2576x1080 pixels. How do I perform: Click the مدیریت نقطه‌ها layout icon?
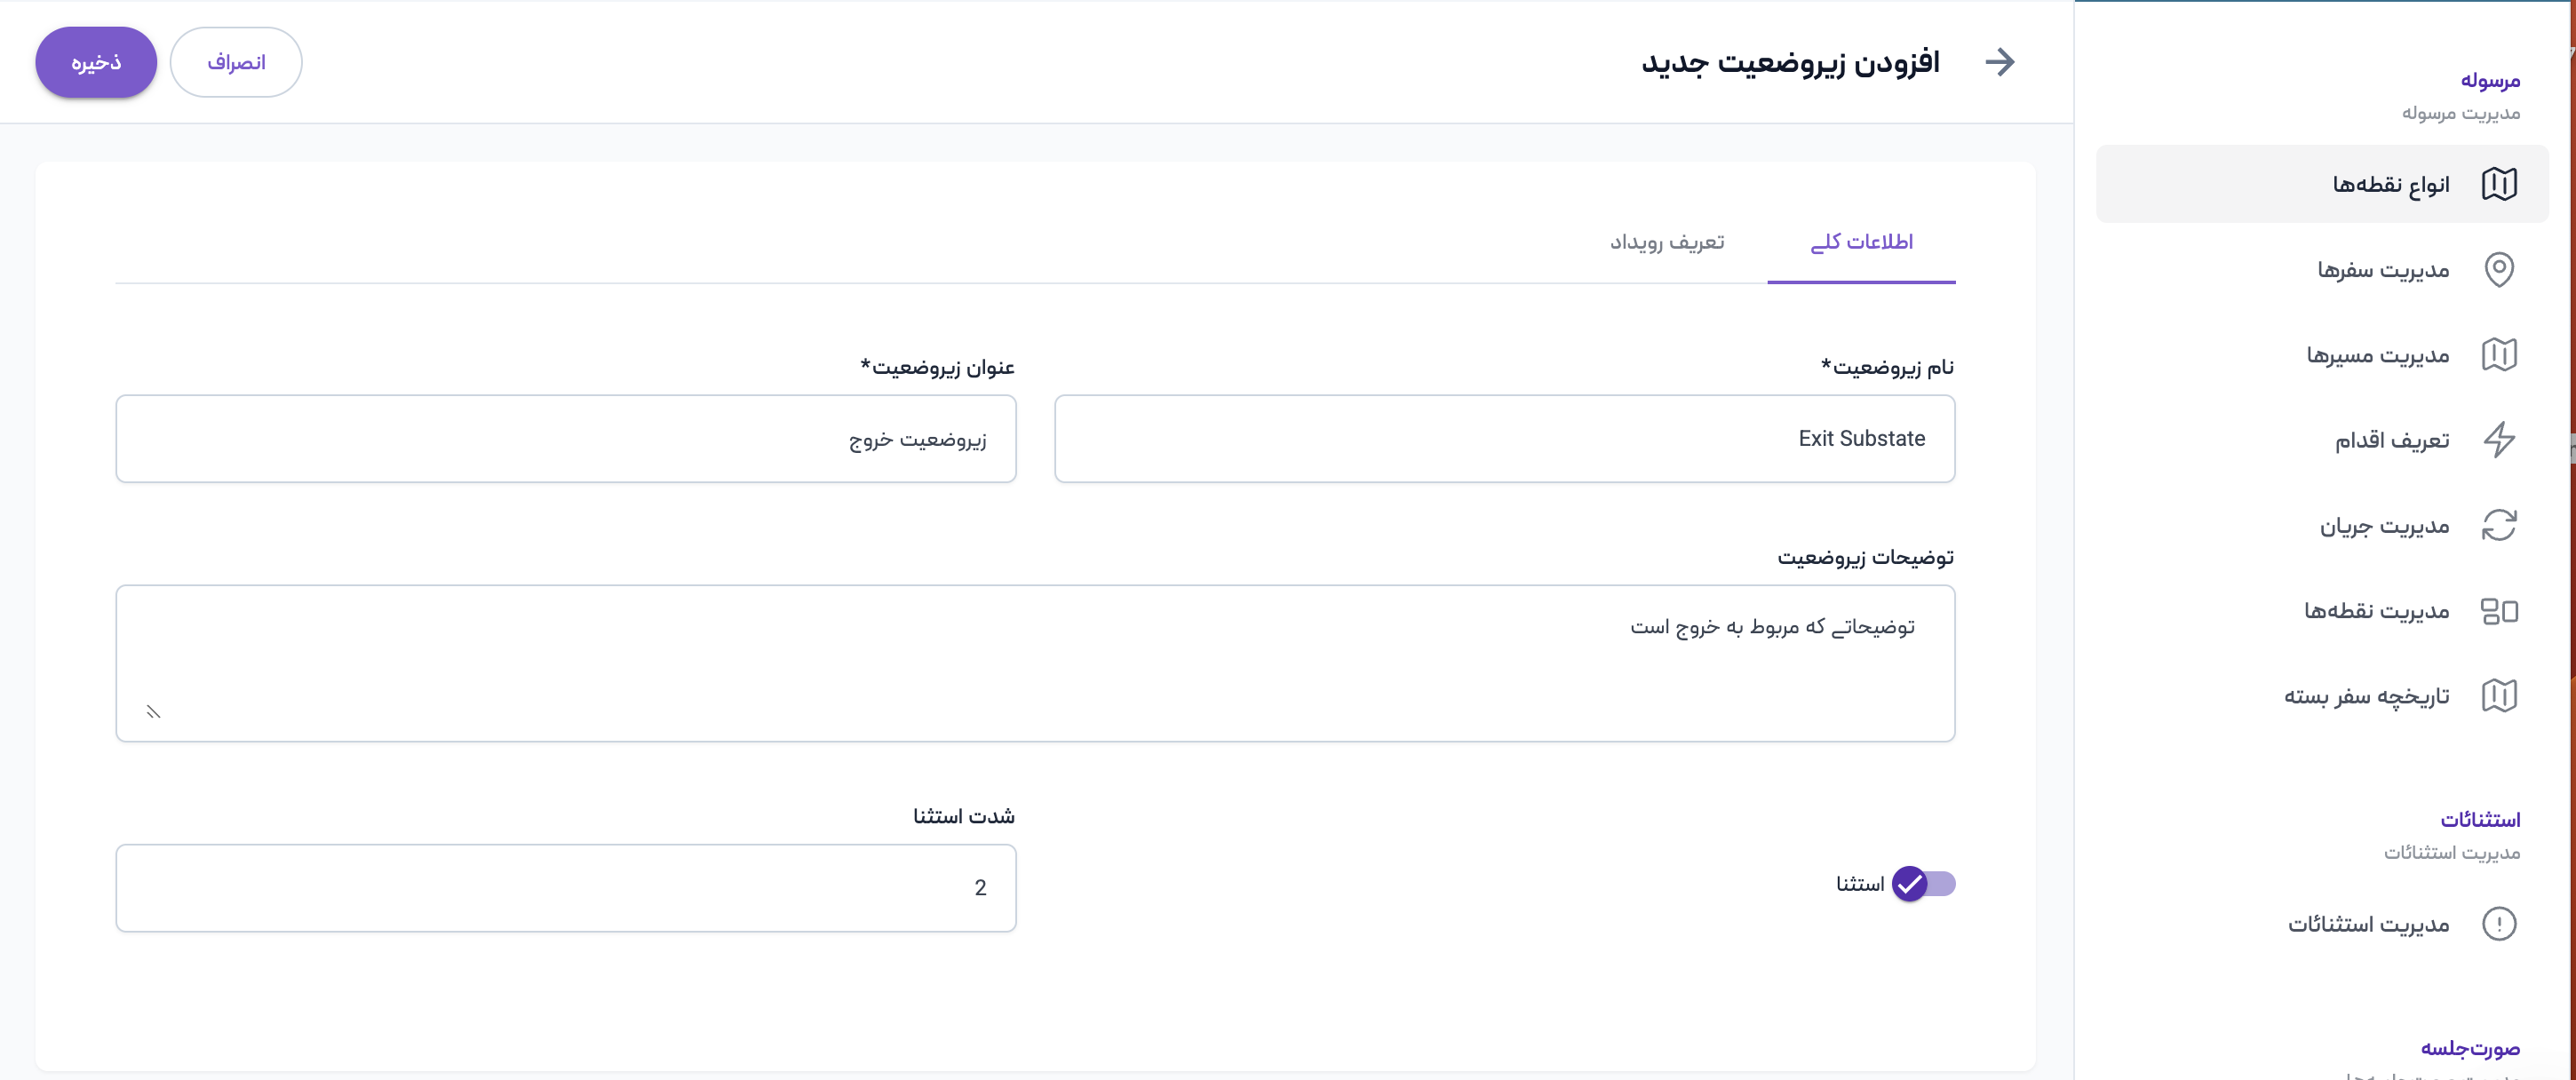tap(2498, 611)
